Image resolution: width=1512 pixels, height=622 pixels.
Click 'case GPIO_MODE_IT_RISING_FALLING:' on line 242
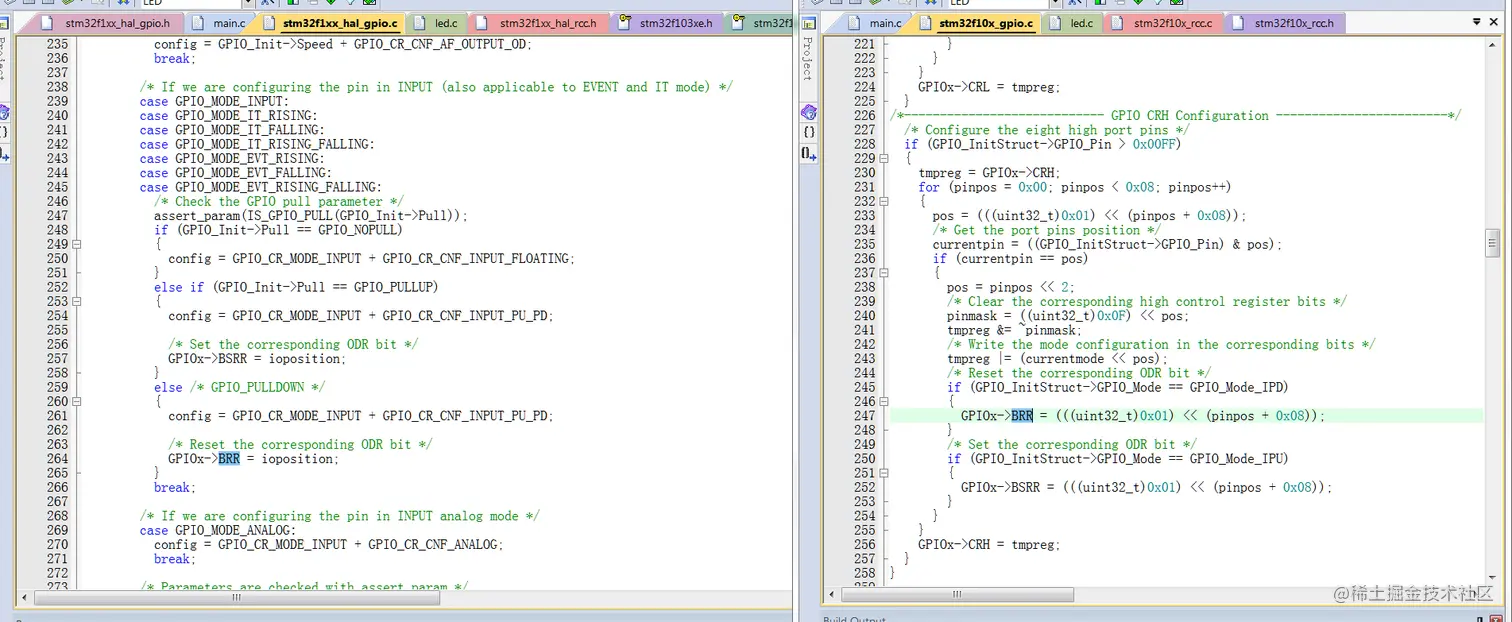pyautogui.click(x=257, y=144)
